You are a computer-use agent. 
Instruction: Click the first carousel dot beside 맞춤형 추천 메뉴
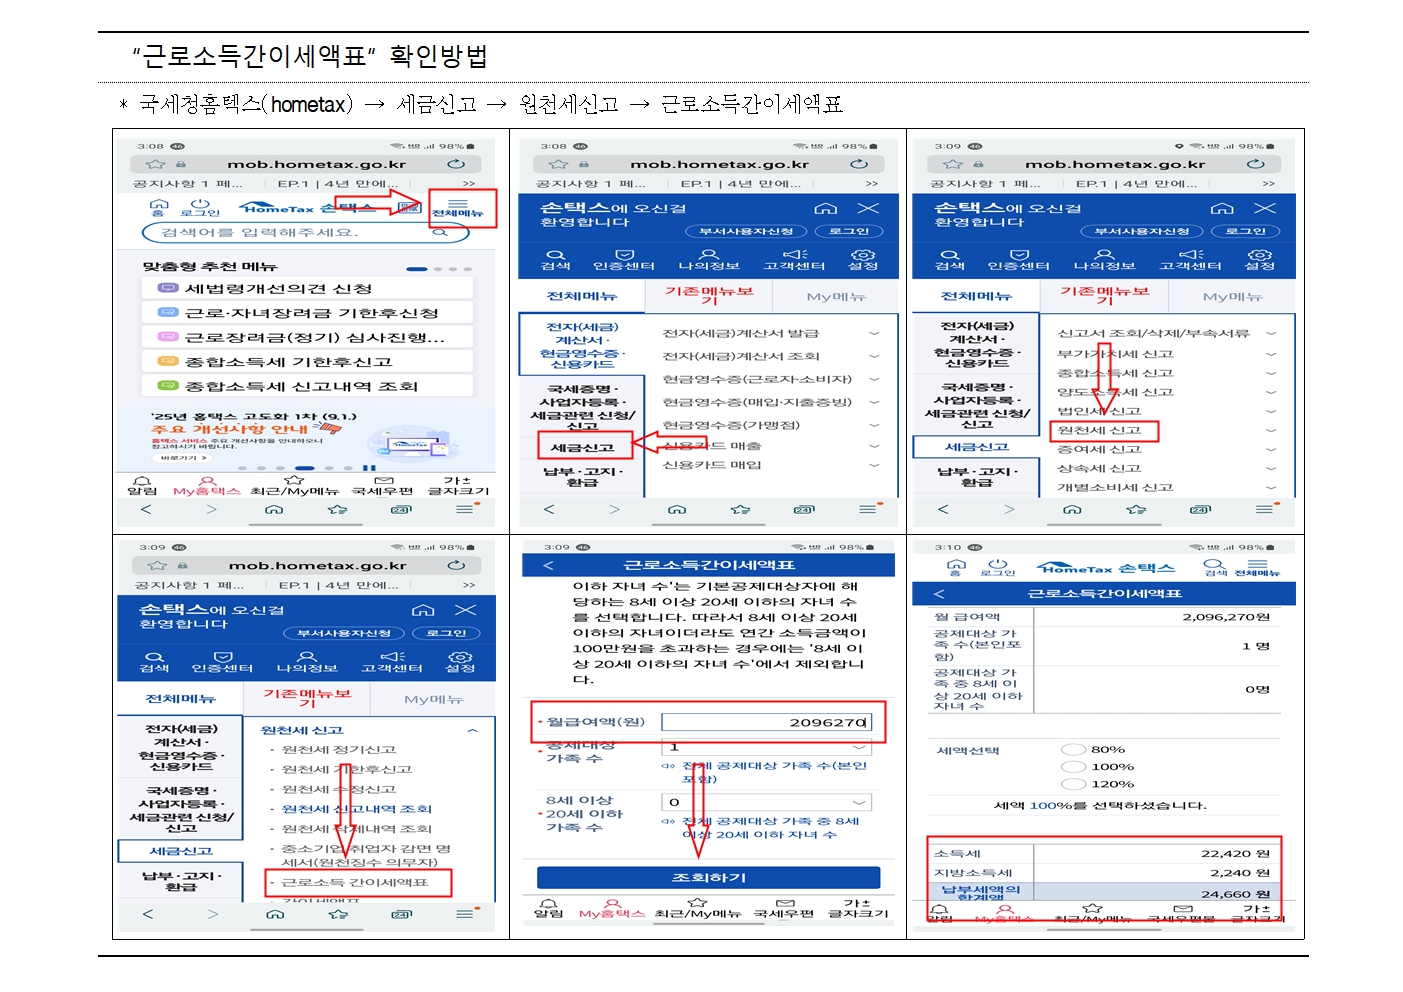coord(417,269)
